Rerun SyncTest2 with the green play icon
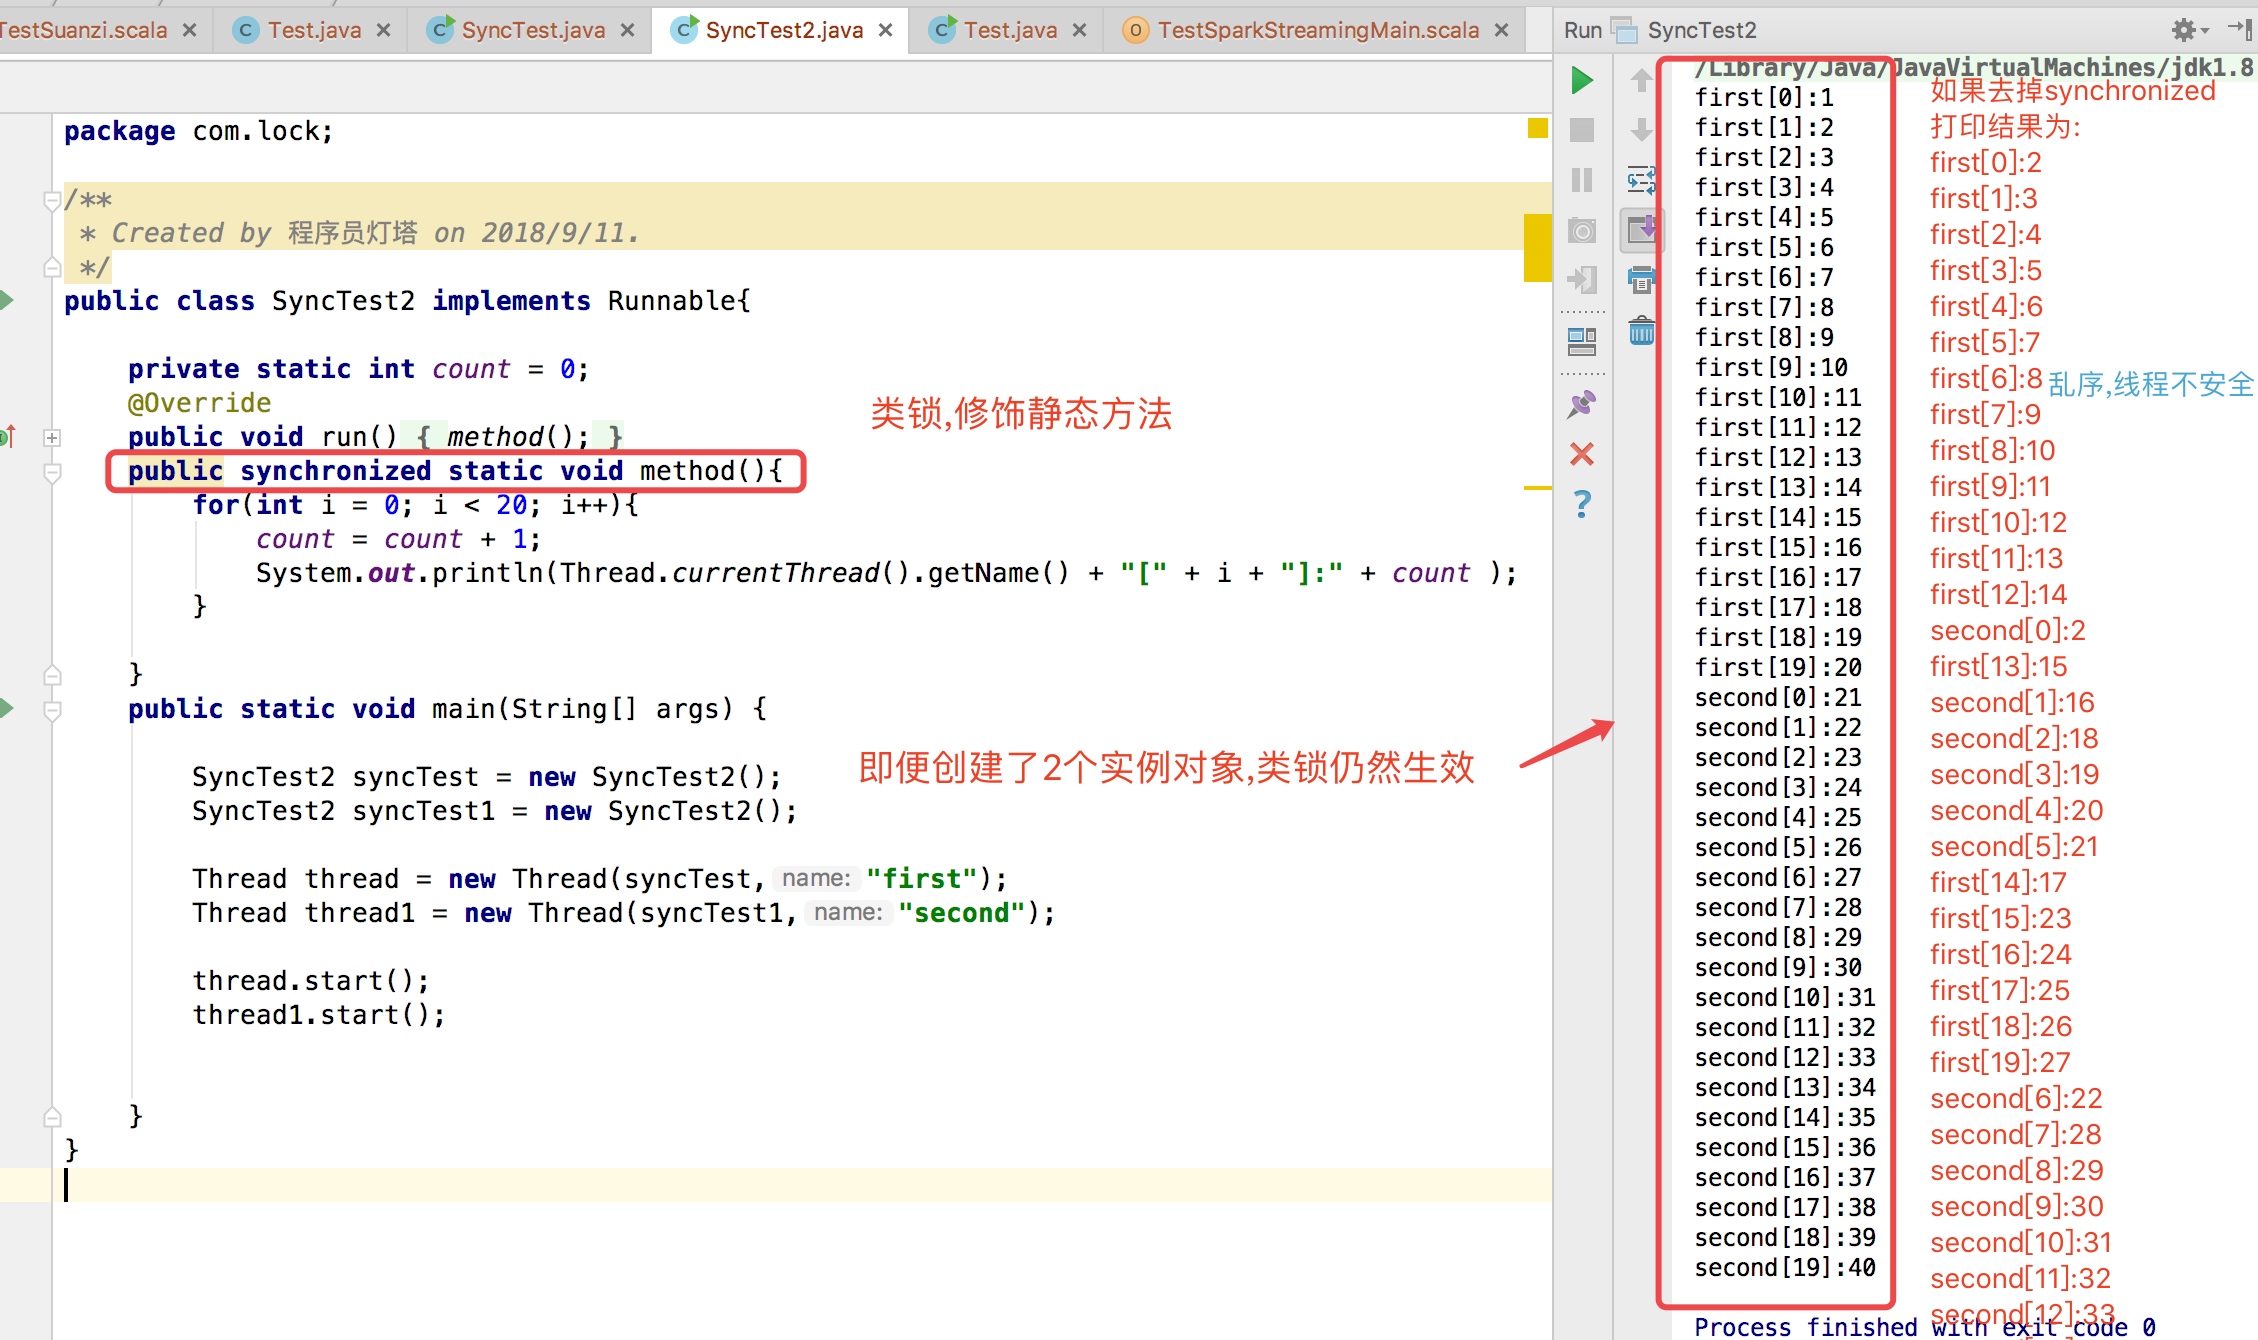 (x=1581, y=80)
